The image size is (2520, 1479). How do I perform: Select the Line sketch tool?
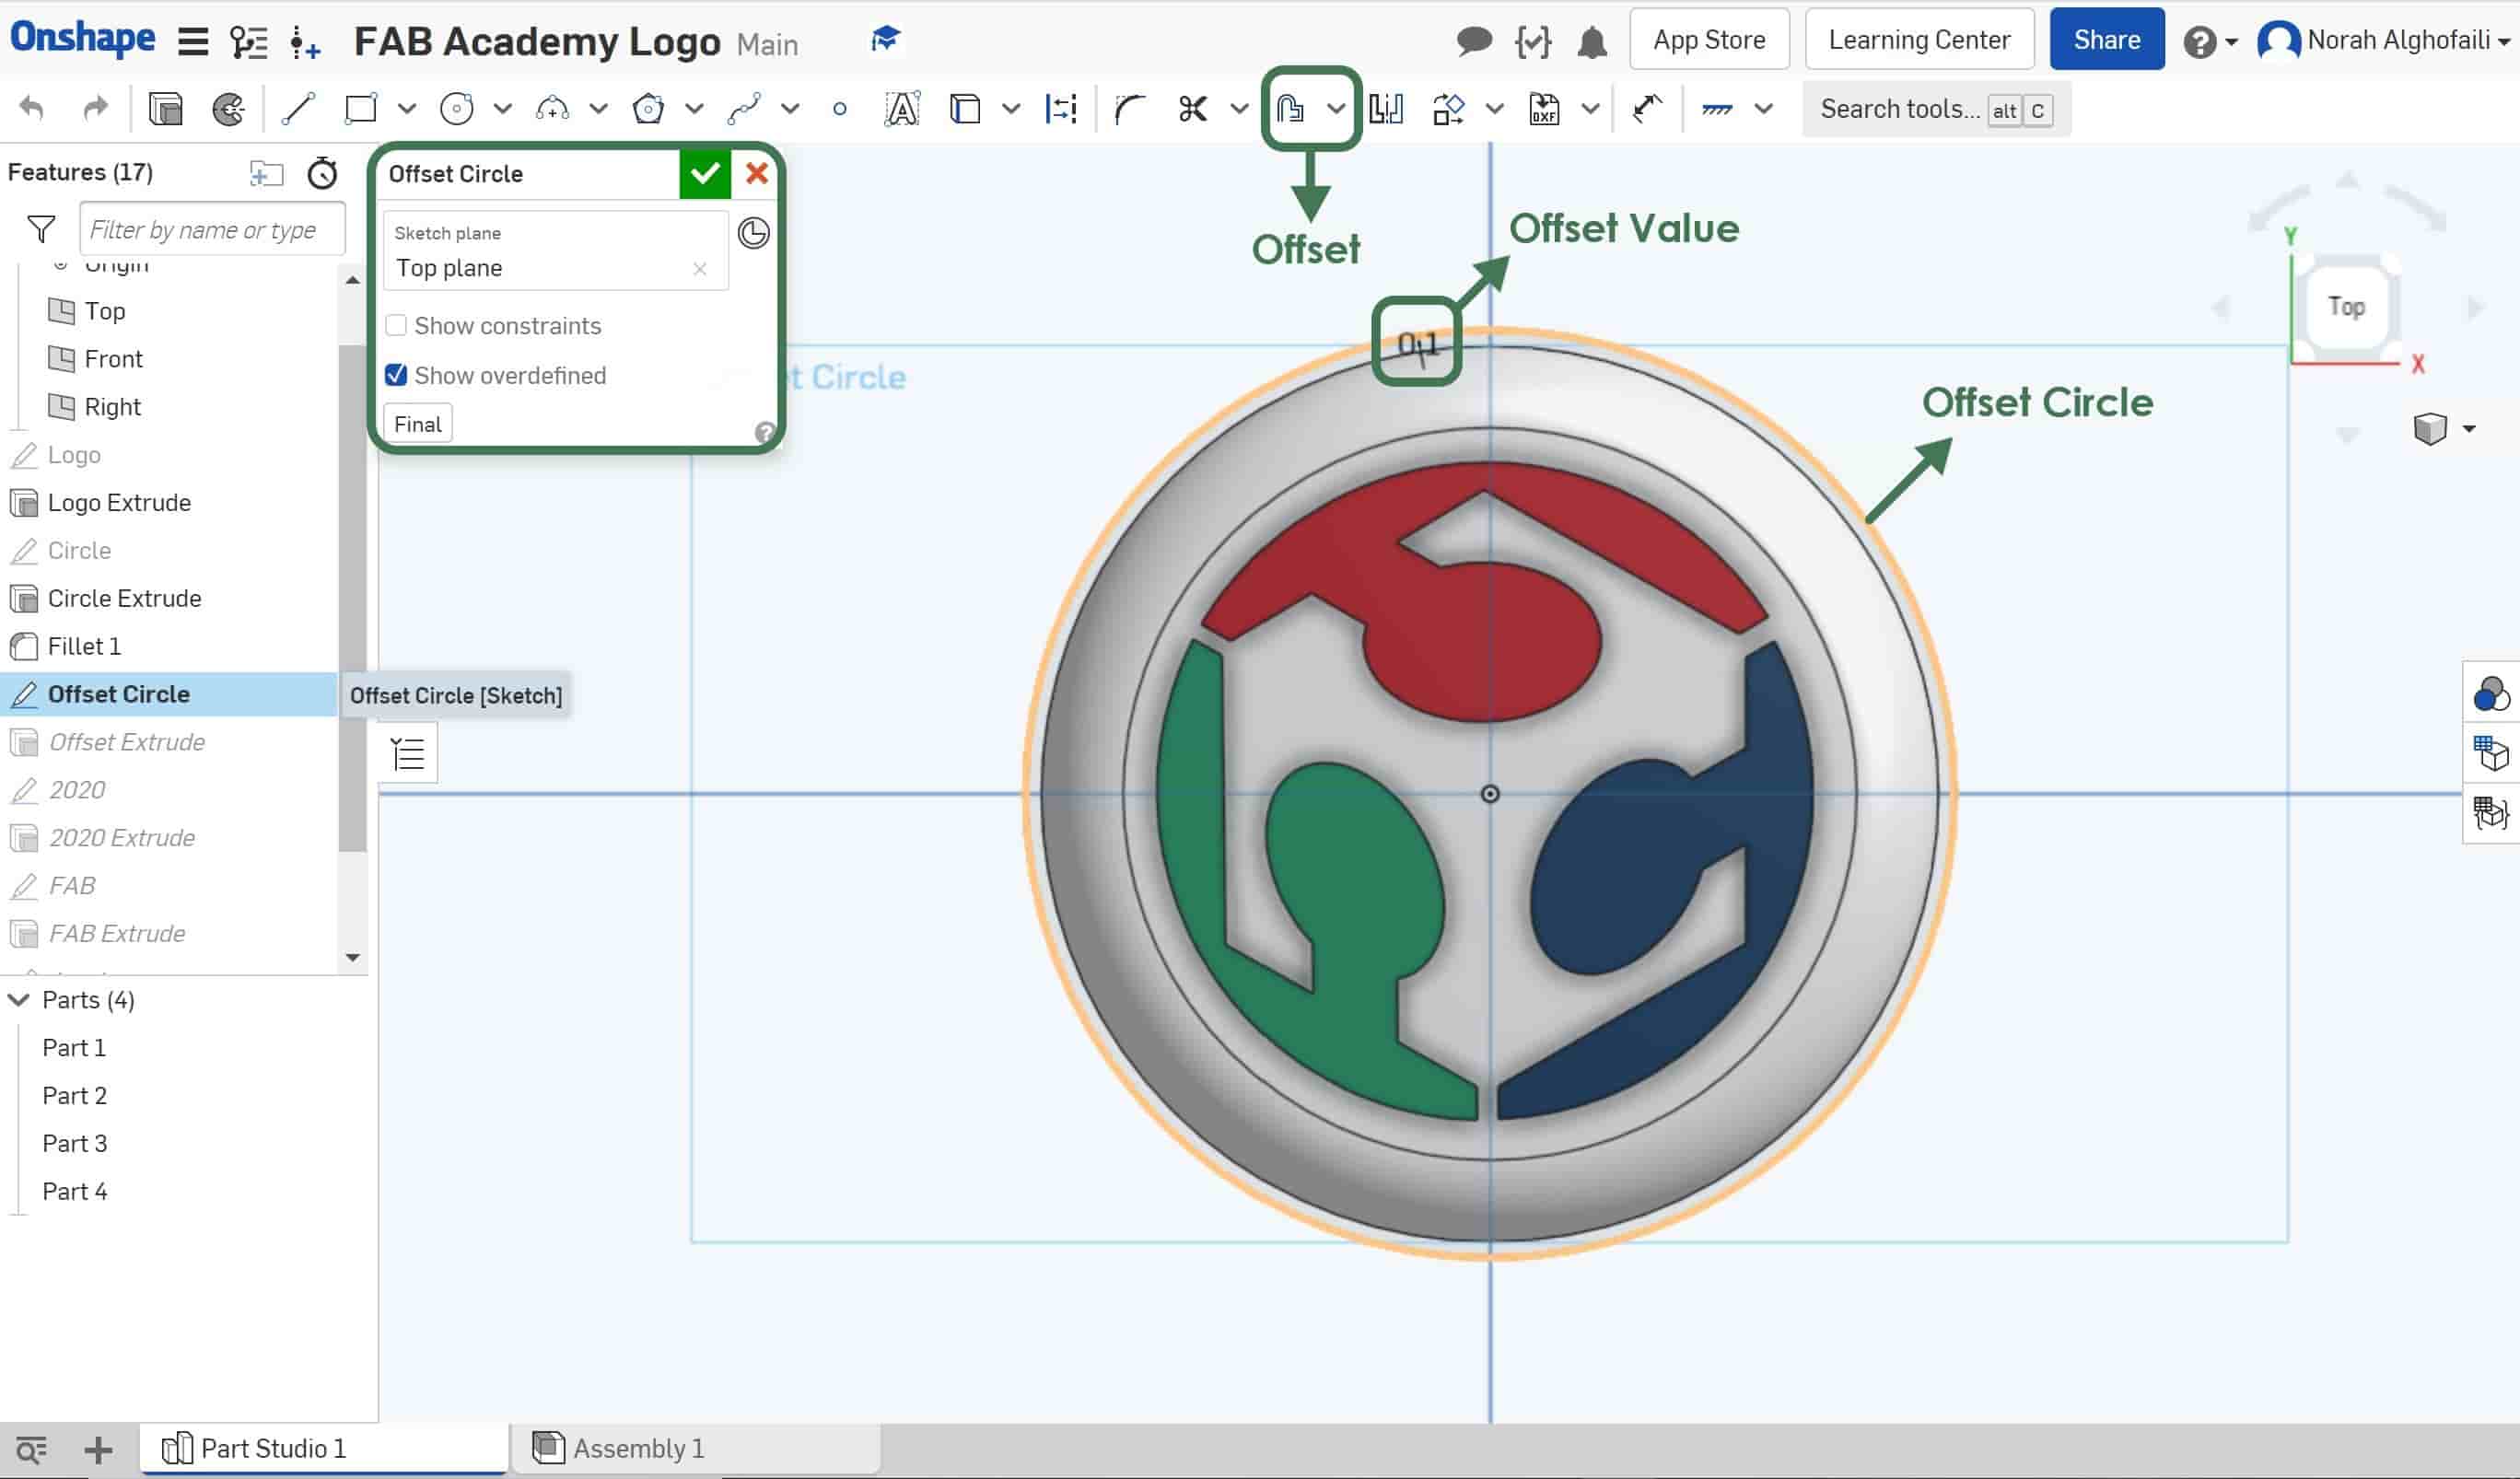coord(297,108)
